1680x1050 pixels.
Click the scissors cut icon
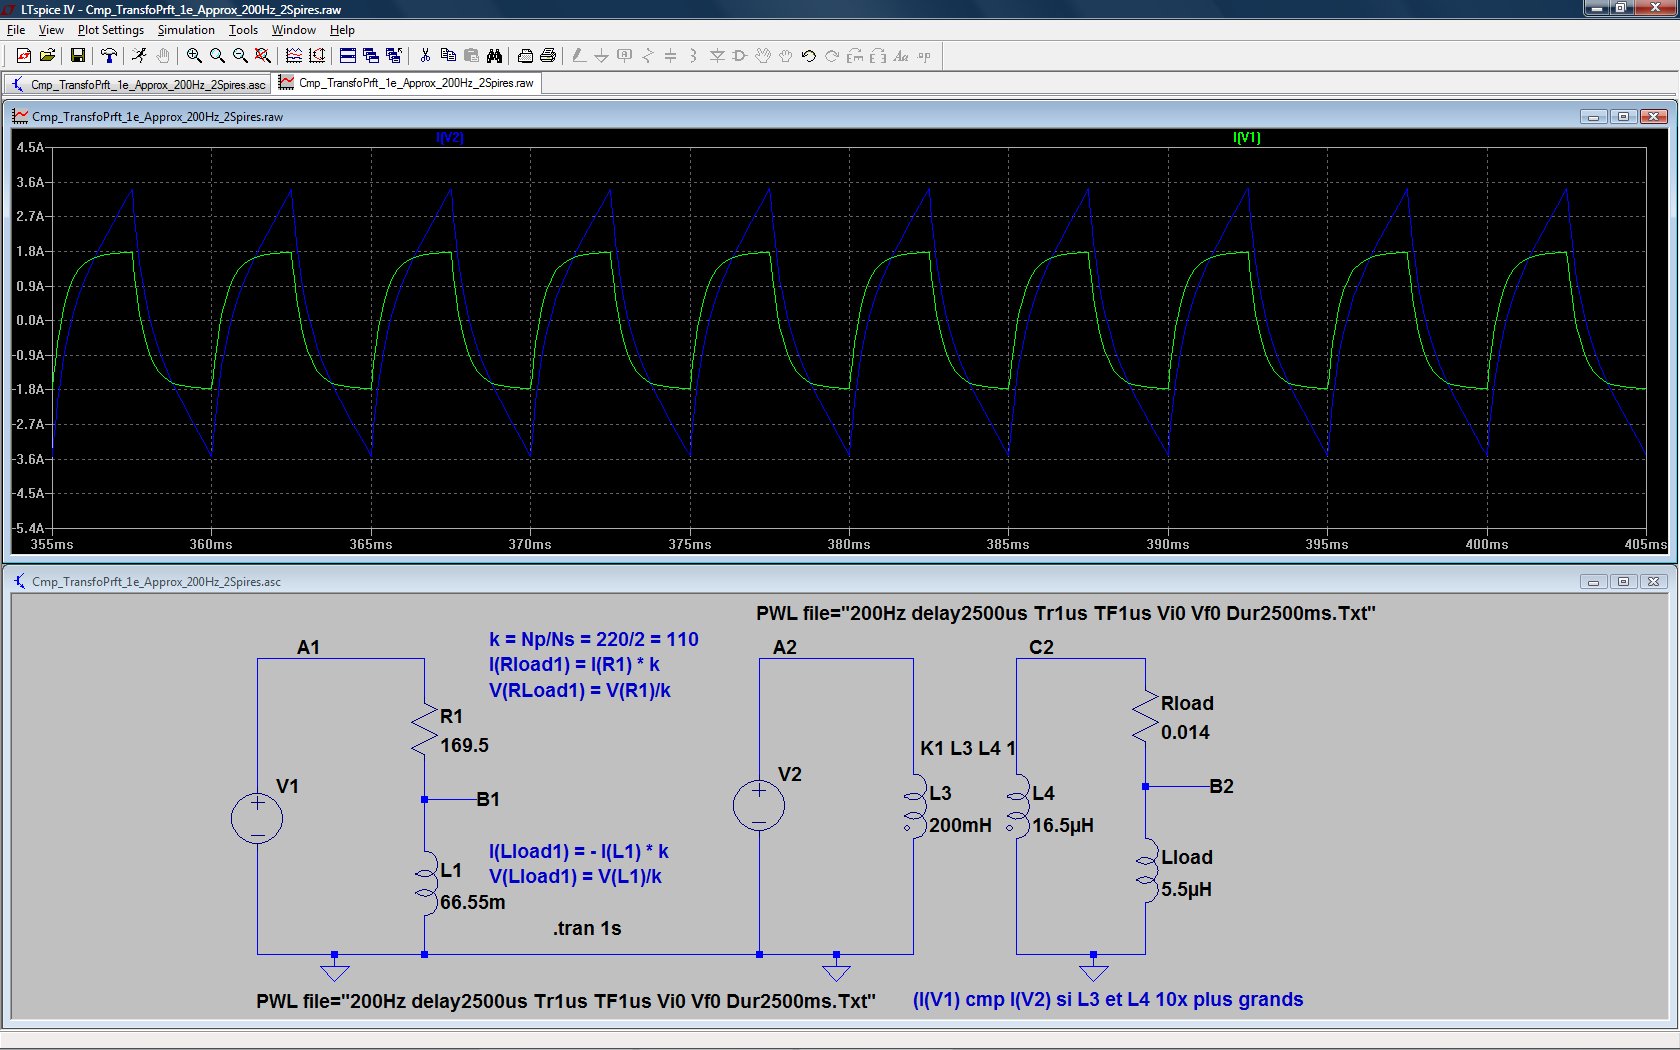click(425, 56)
